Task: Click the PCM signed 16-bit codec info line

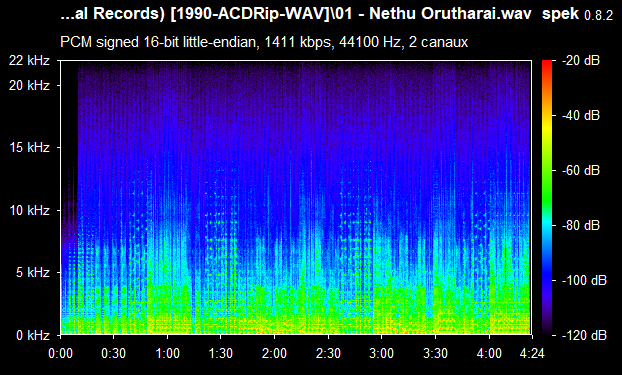Action: (x=264, y=42)
